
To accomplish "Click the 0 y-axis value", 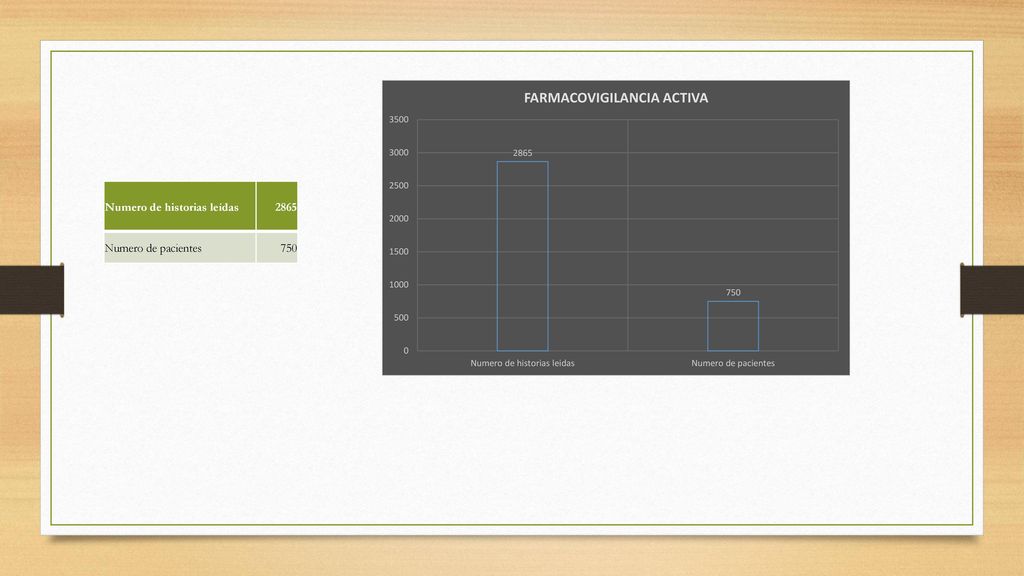I will pos(406,351).
